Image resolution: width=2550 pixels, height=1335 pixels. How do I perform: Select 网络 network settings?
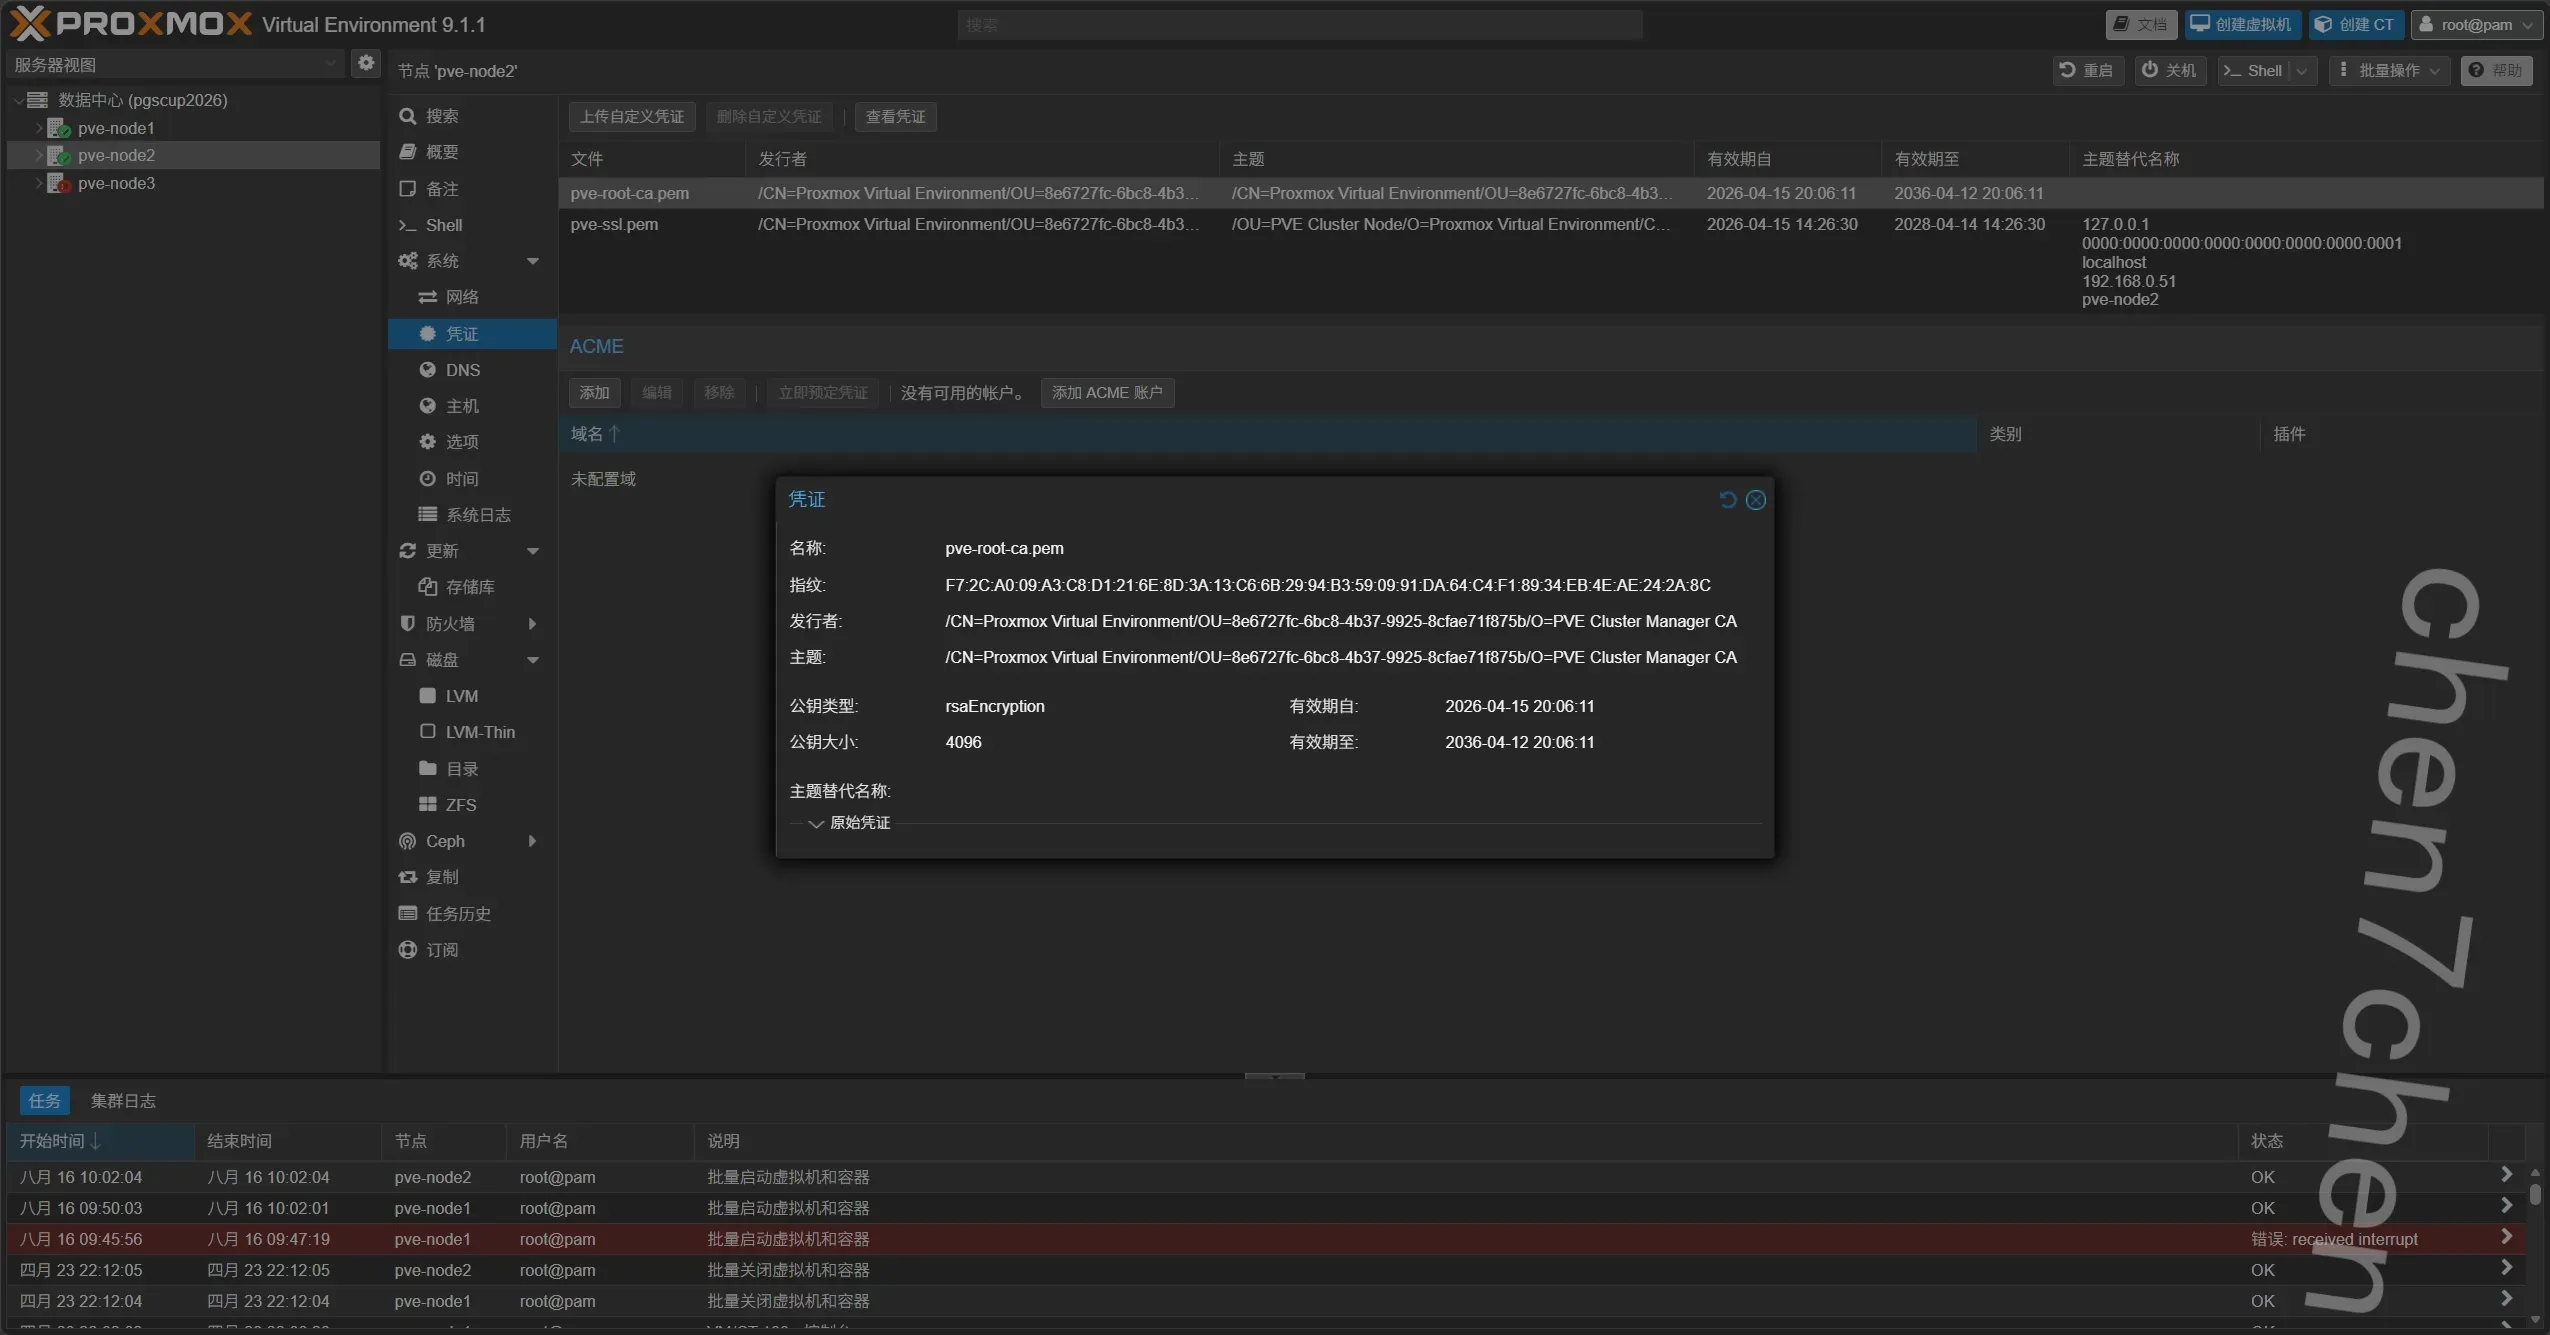472,297
